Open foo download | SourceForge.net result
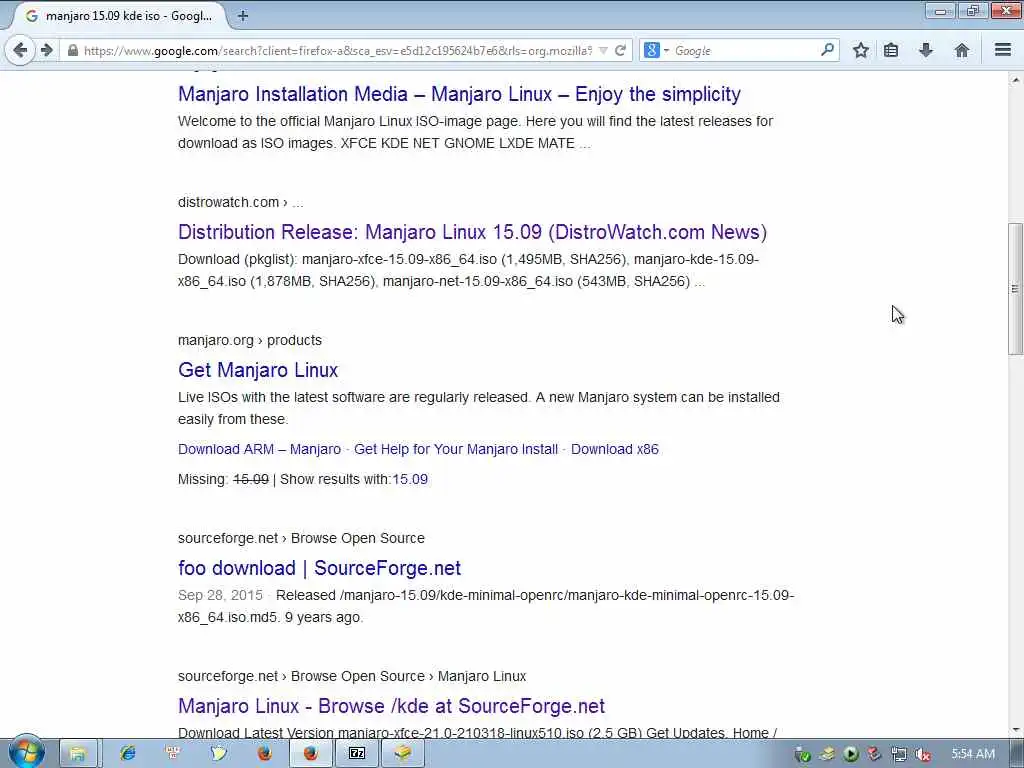The width and height of the screenshot is (1024, 768). (x=319, y=568)
